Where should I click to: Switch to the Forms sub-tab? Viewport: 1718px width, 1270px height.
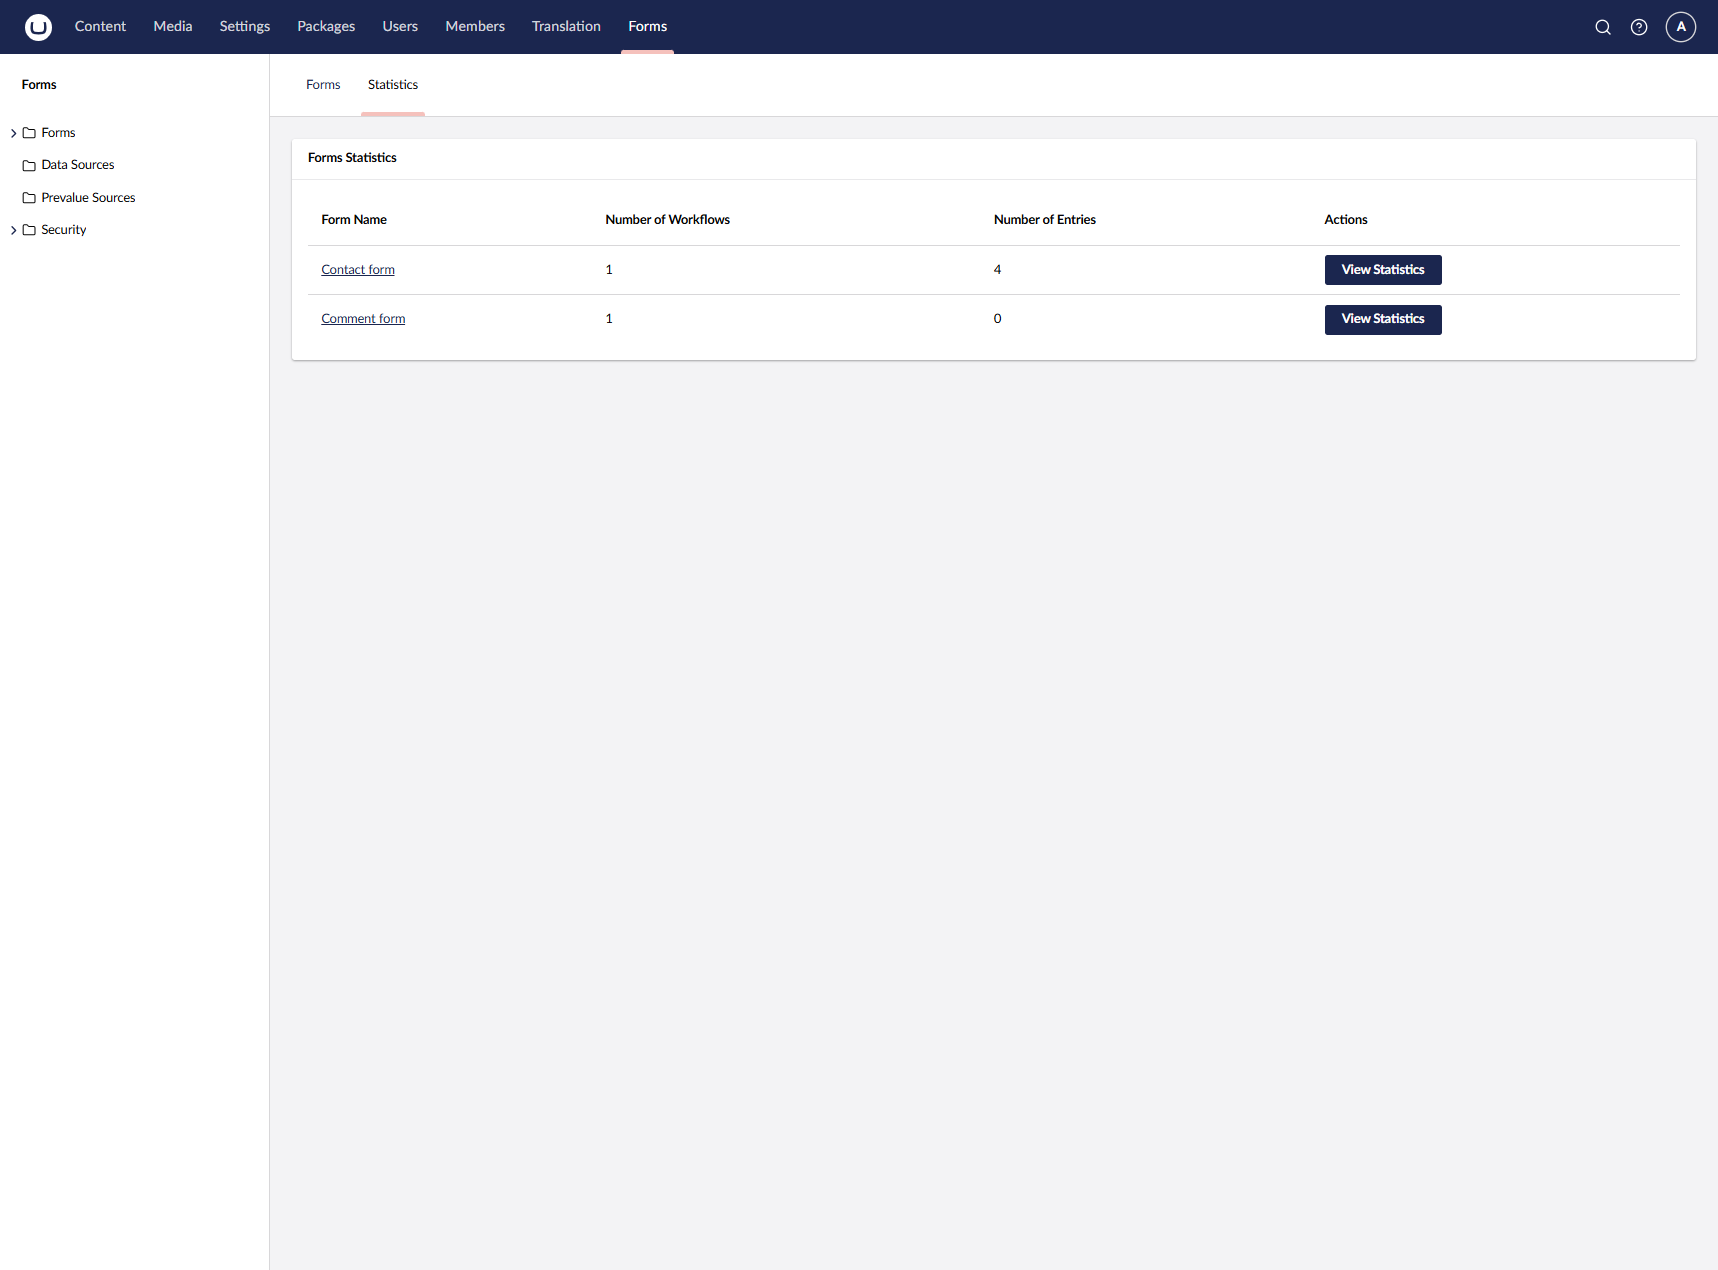[x=323, y=85]
